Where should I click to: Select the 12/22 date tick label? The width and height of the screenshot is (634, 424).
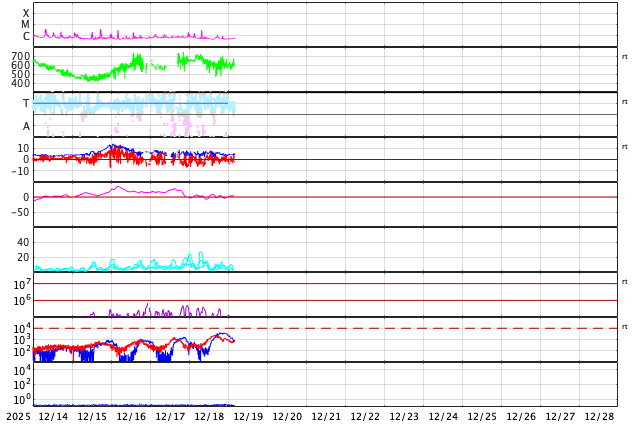tap(365, 416)
